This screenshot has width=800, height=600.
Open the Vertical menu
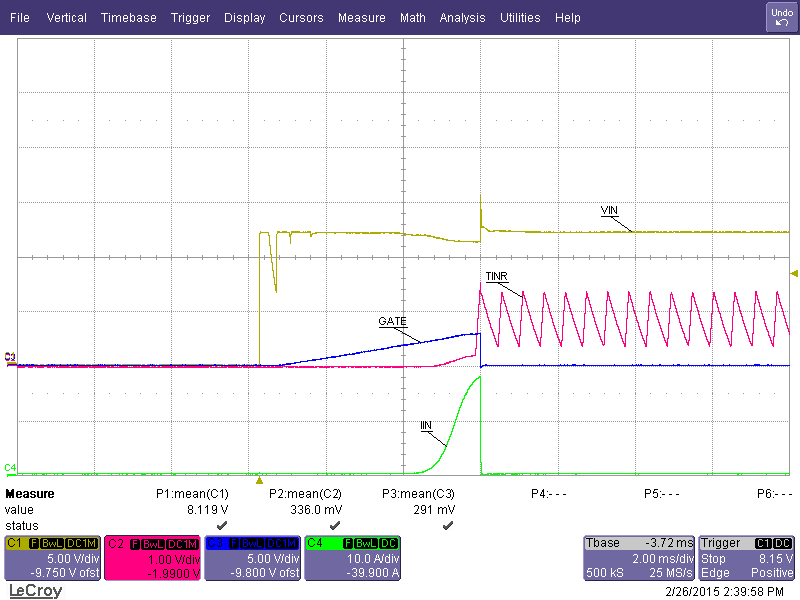click(x=66, y=18)
